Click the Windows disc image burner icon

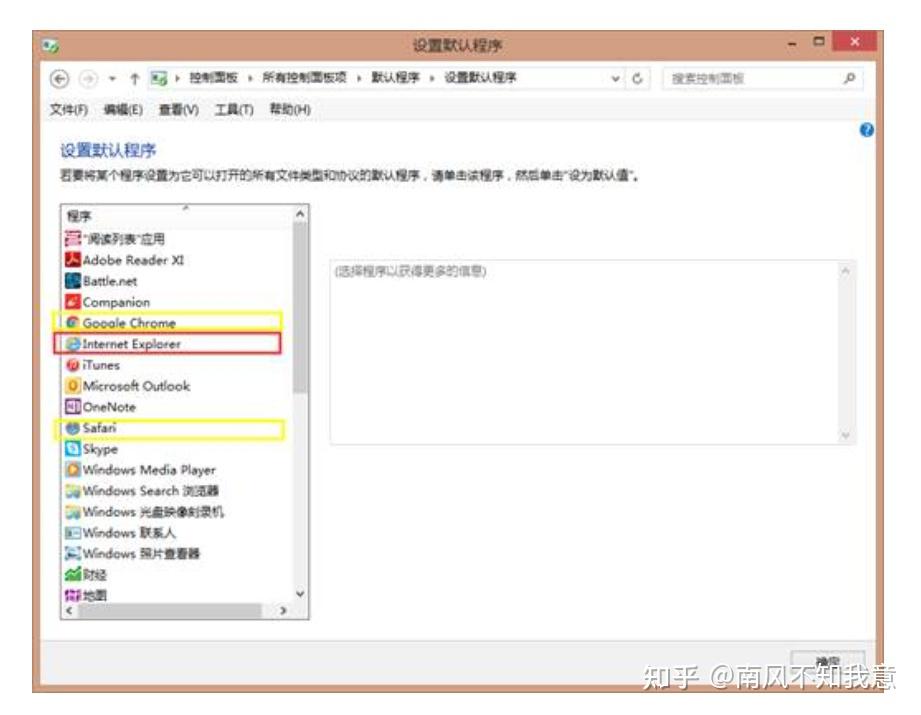click(x=72, y=512)
